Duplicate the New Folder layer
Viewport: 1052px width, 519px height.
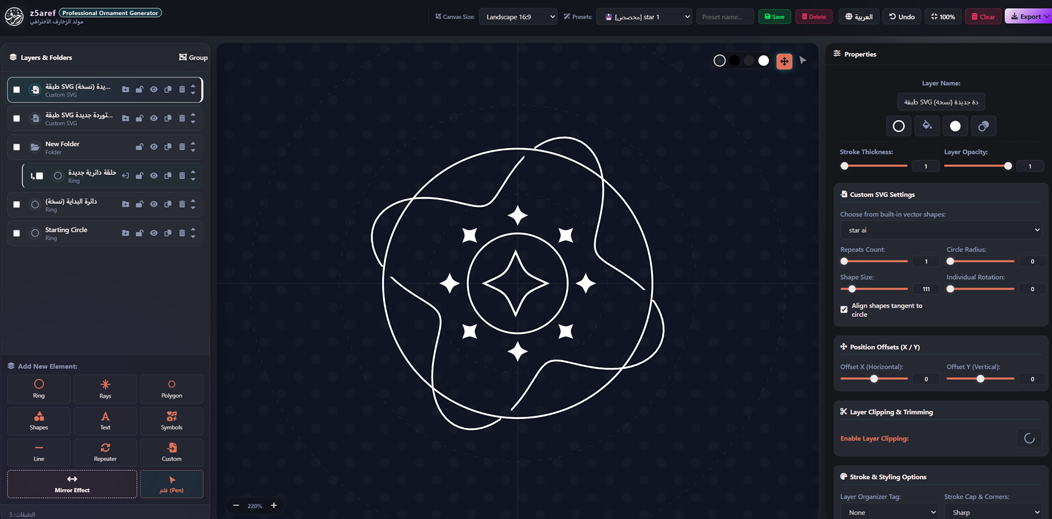(168, 147)
